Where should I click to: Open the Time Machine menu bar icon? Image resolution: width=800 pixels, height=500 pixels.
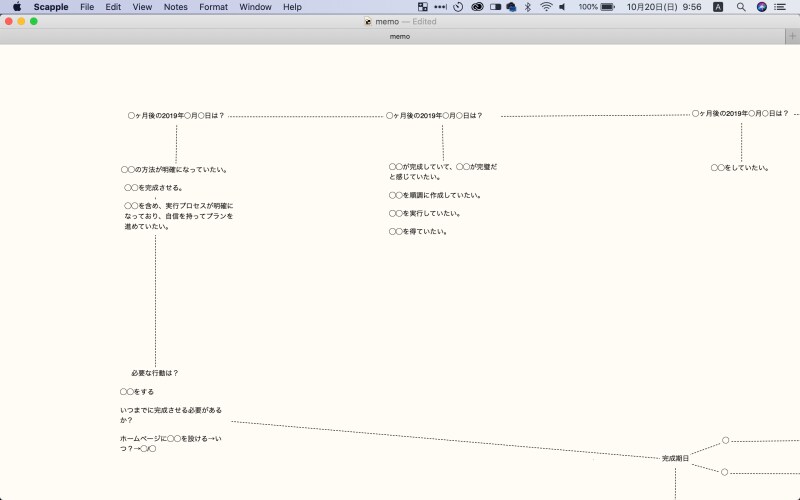pyautogui.click(x=458, y=7)
